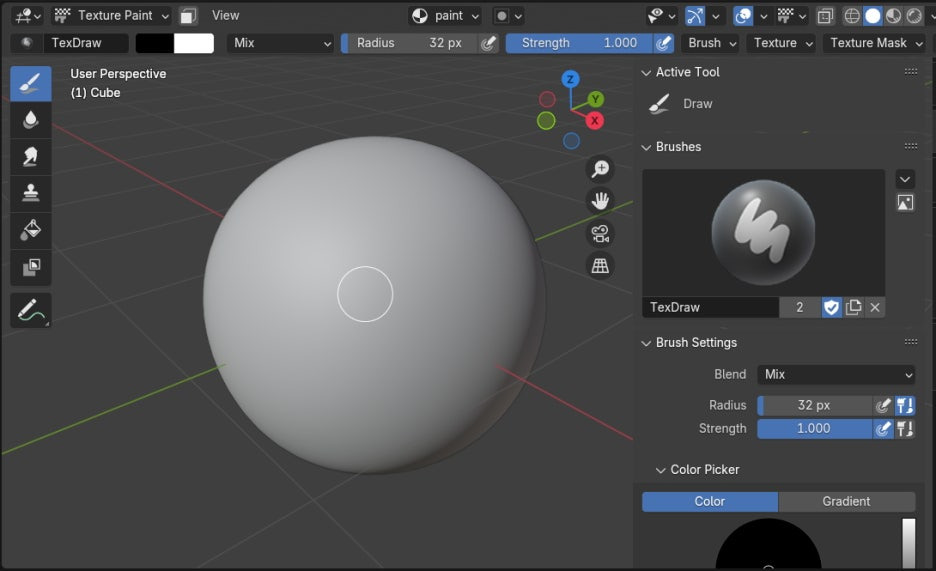Viewport: 936px width, 571px height.
Task: Toggle the fake user shield for TexDraw
Action: (832, 307)
